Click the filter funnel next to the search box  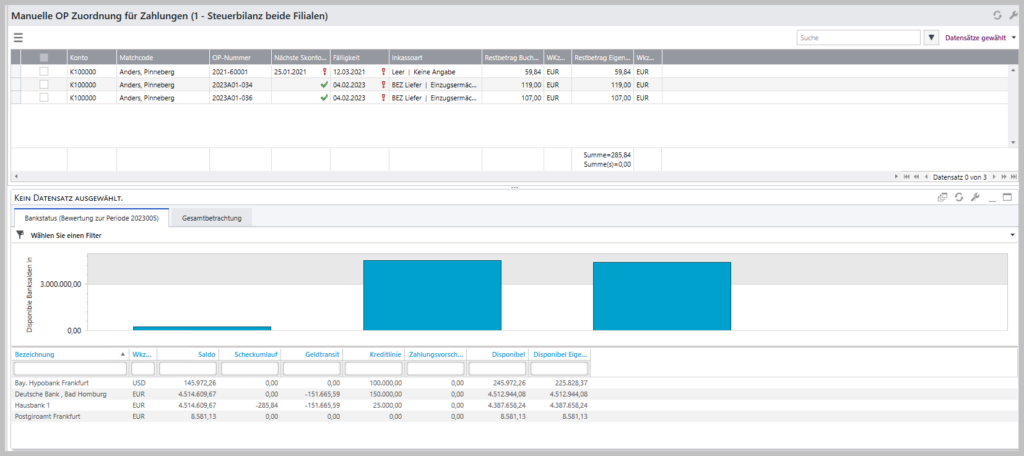tap(932, 38)
